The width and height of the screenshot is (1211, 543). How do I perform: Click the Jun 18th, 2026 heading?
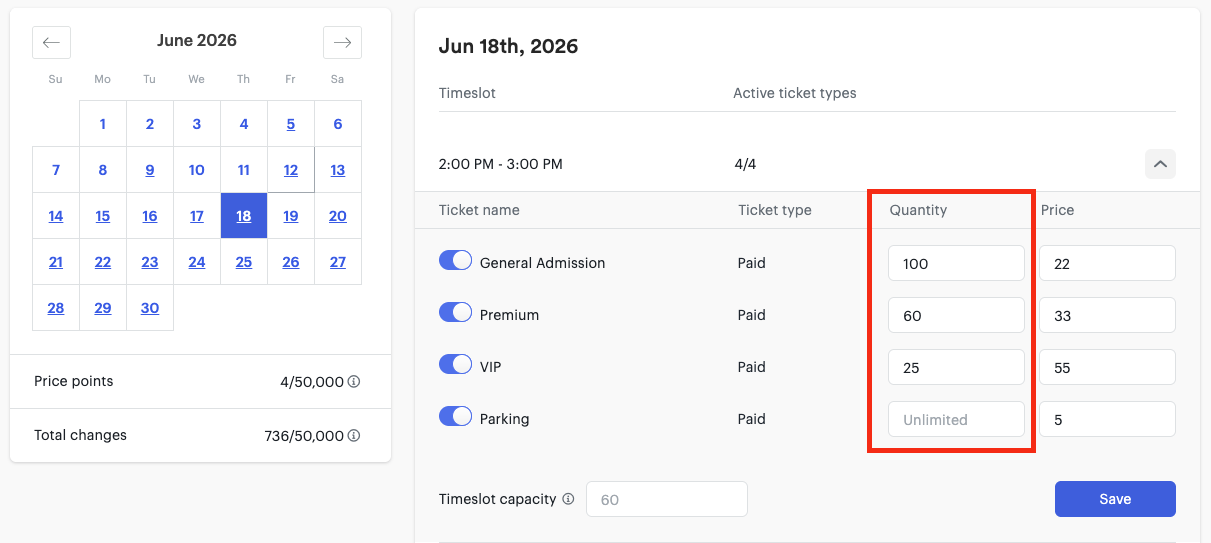pyautogui.click(x=508, y=46)
